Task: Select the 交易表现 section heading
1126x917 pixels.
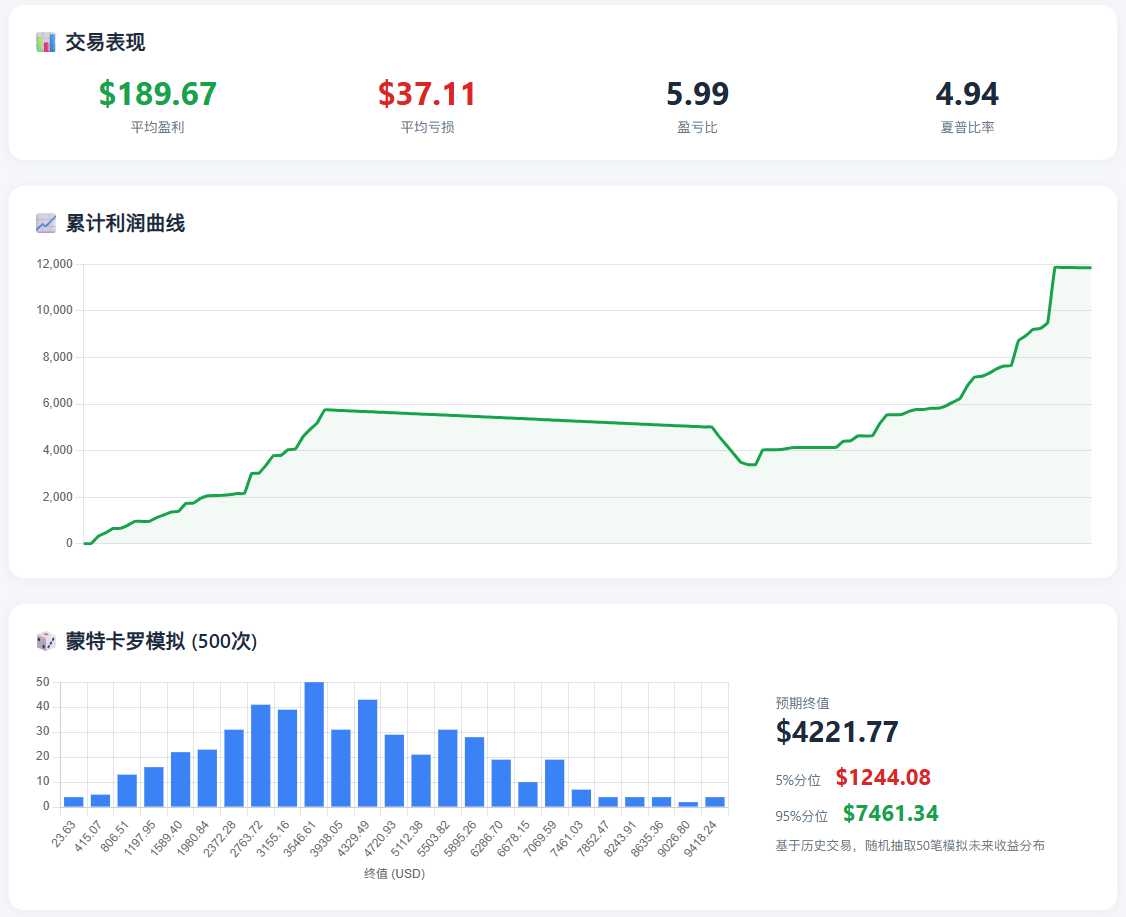Action: [105, 42]
